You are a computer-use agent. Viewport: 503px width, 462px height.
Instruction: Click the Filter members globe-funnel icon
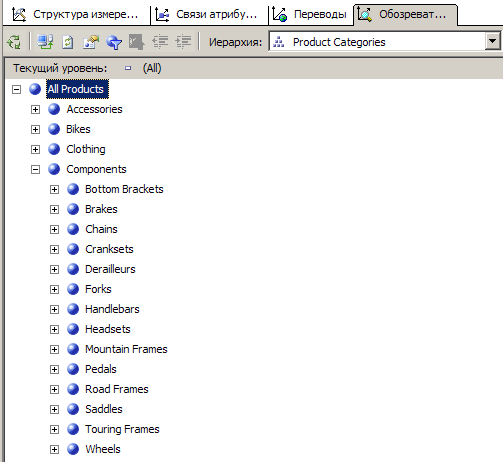coord(114,42)
